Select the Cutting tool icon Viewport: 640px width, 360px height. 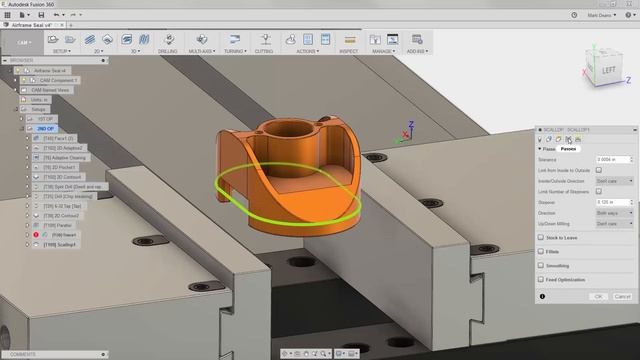coord(266,40)
